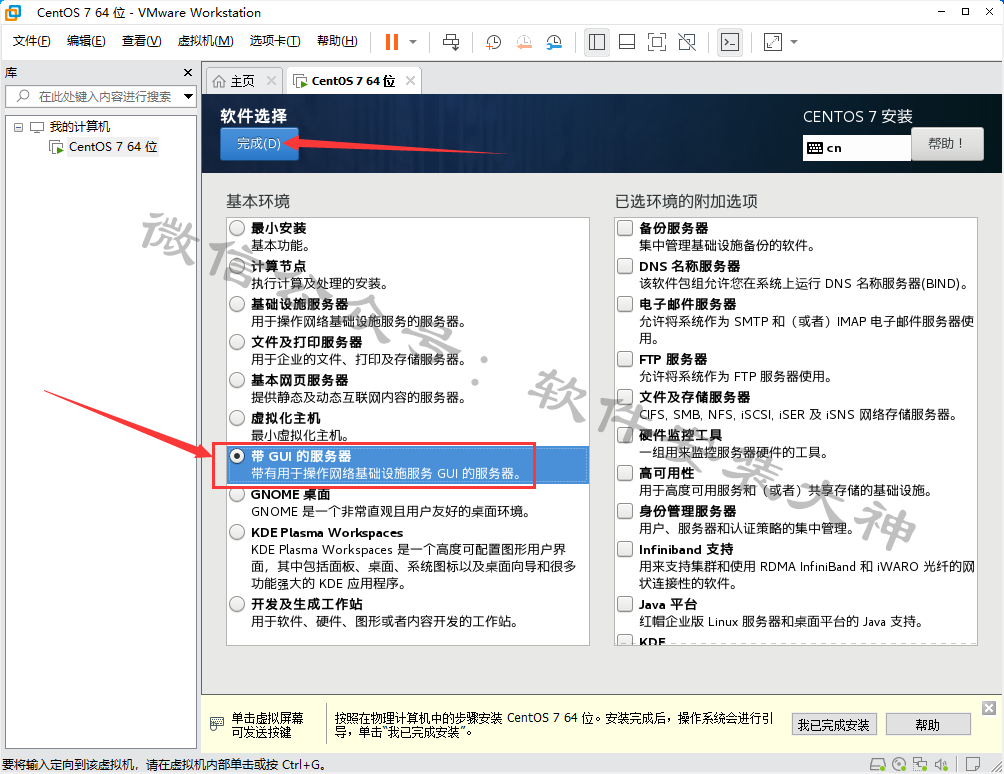Check the DNS 名称服务器 checkbox

(625, 266)
